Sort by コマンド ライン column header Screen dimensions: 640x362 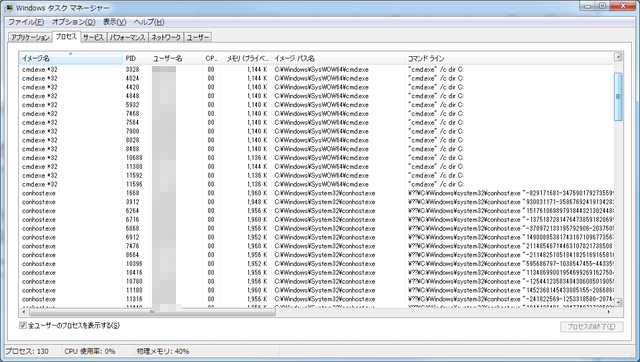tap(509, 58)
